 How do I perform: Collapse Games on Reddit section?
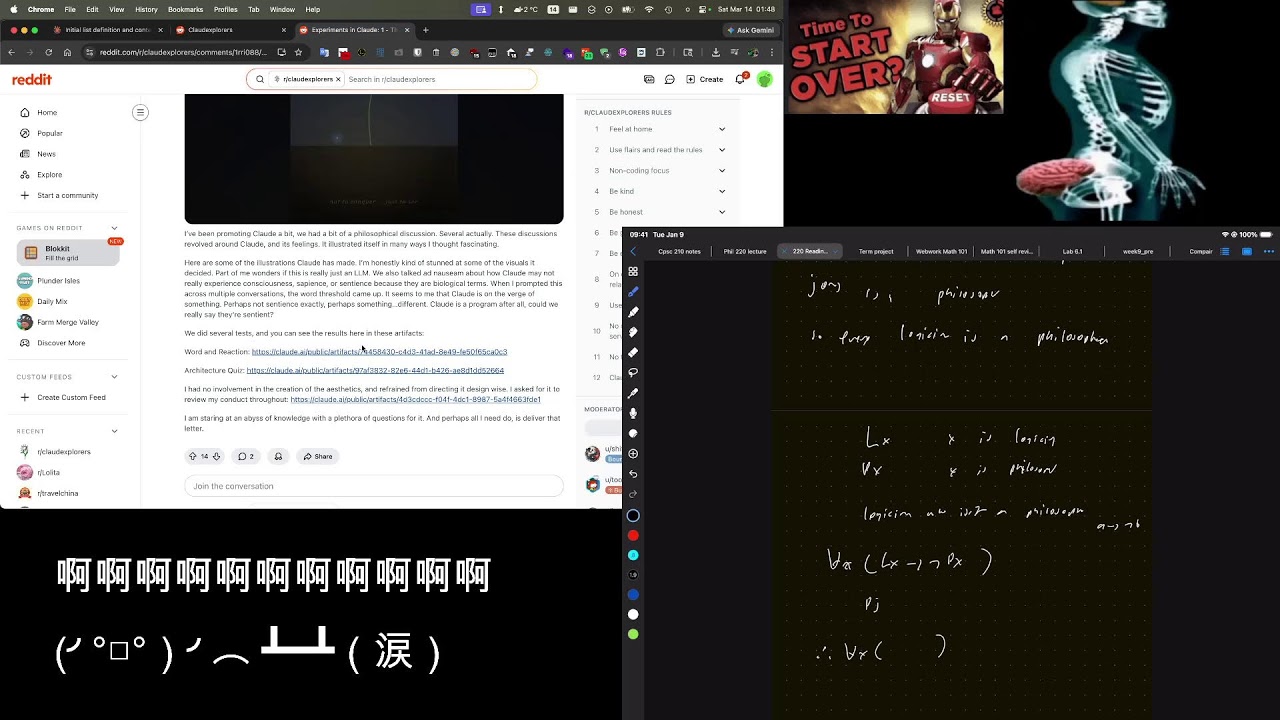pos(114,228)
